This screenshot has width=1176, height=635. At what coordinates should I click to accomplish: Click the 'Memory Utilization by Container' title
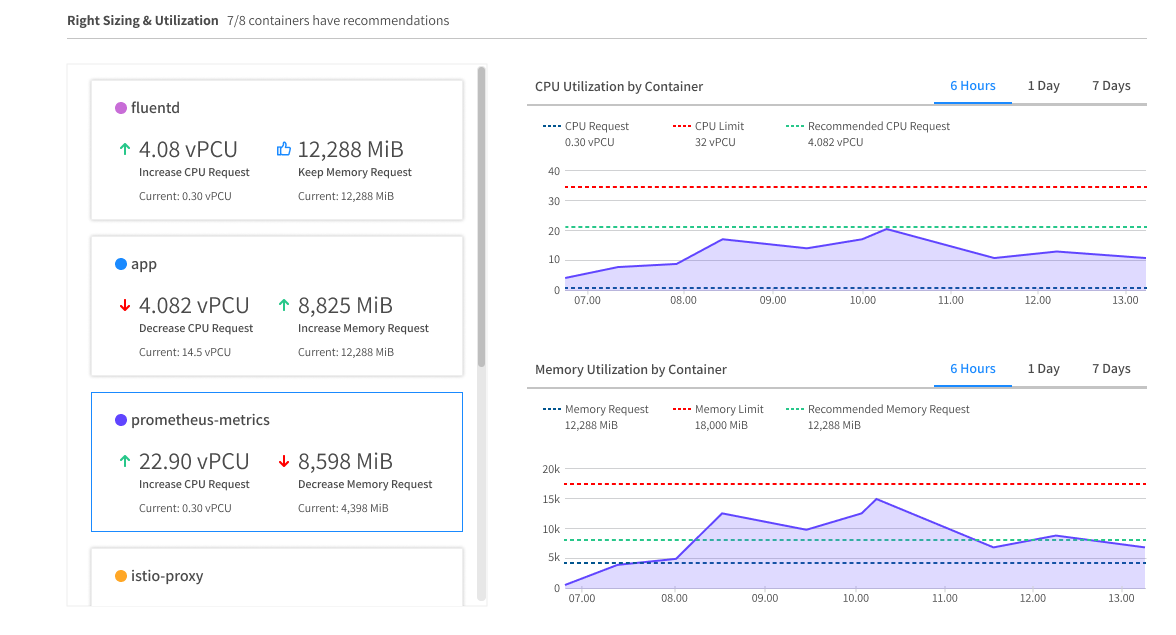tap(631, 370)
